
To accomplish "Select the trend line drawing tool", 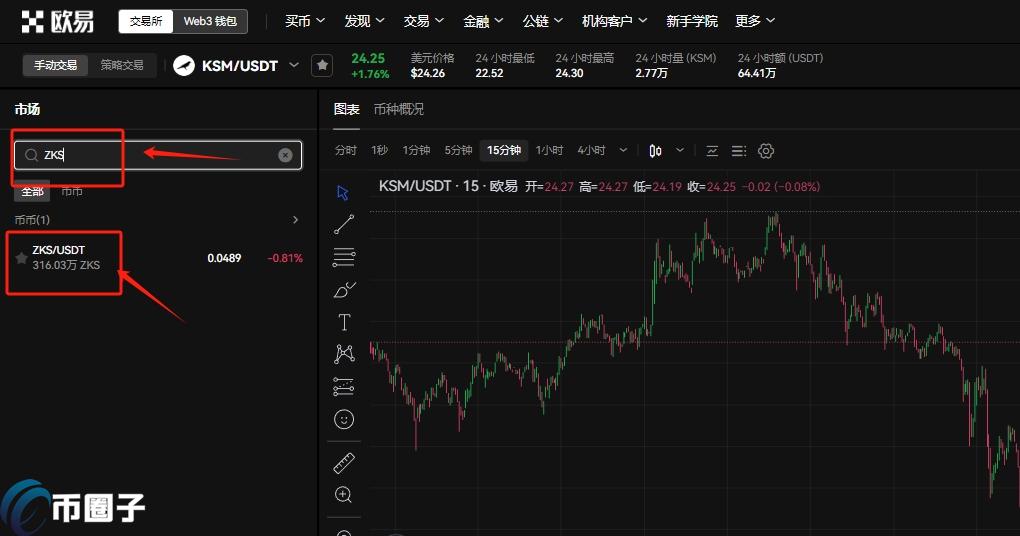I will click(344, 224).
